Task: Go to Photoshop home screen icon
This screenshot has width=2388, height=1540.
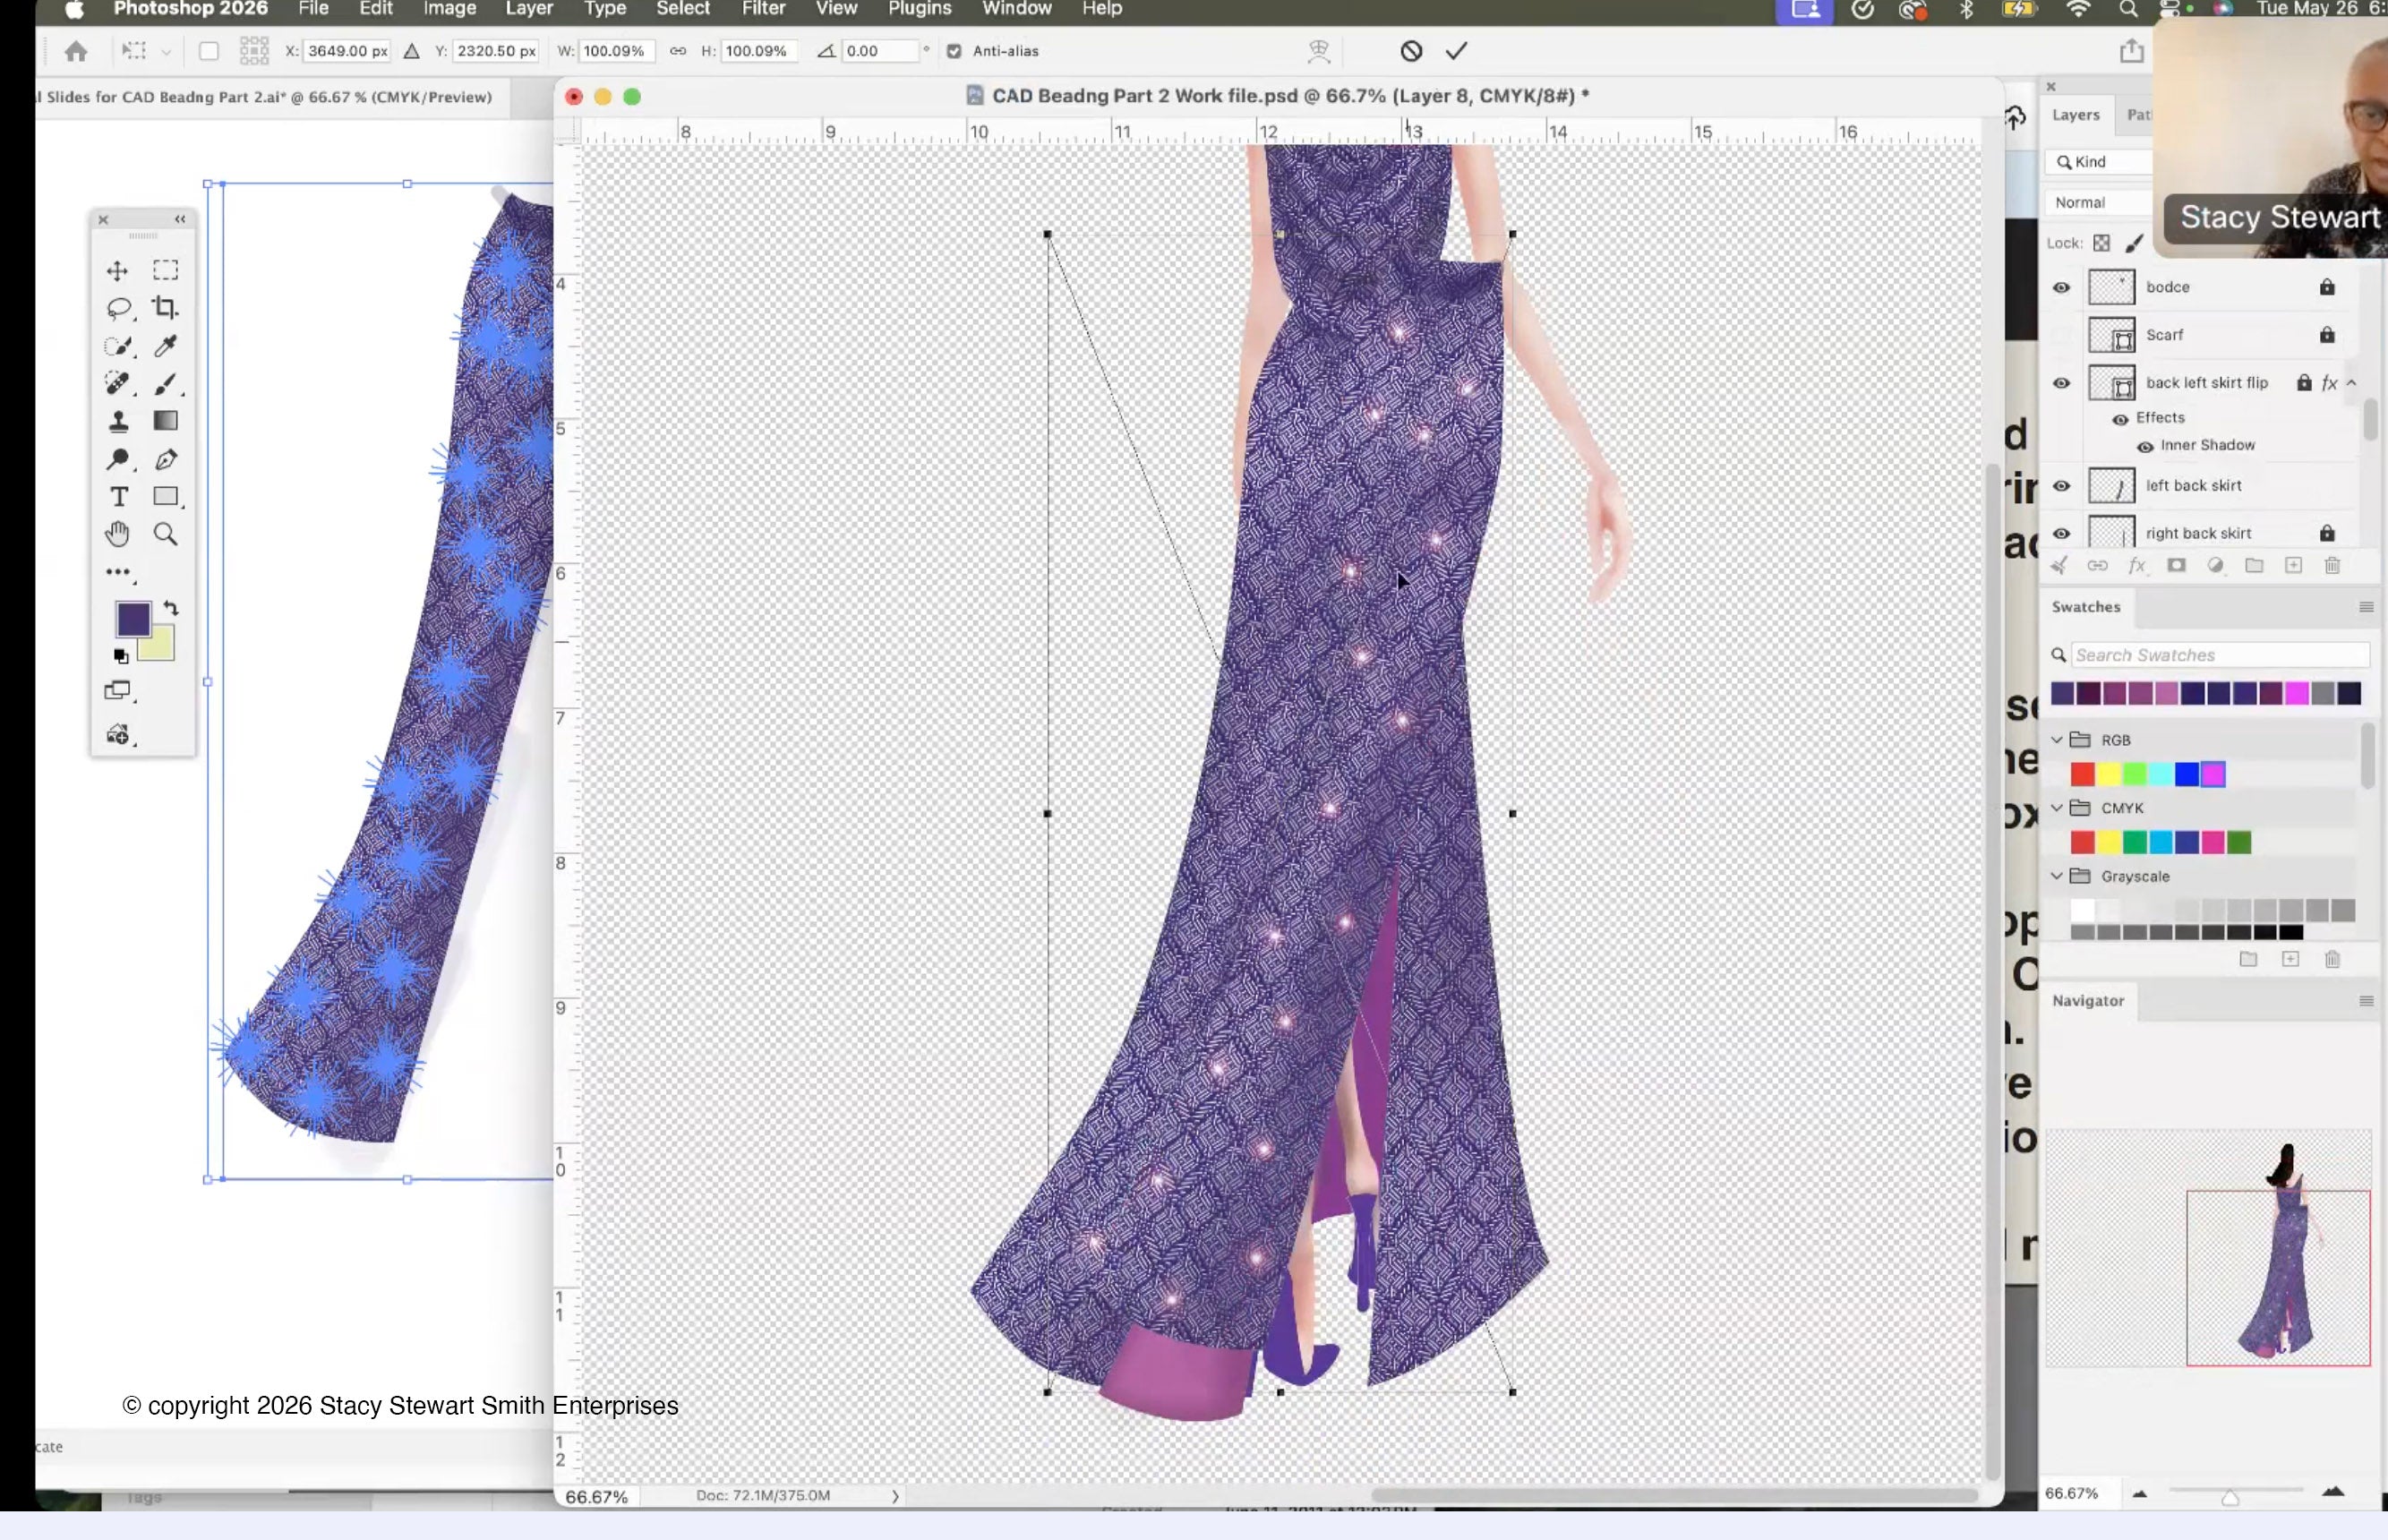Action: [76, 51]
